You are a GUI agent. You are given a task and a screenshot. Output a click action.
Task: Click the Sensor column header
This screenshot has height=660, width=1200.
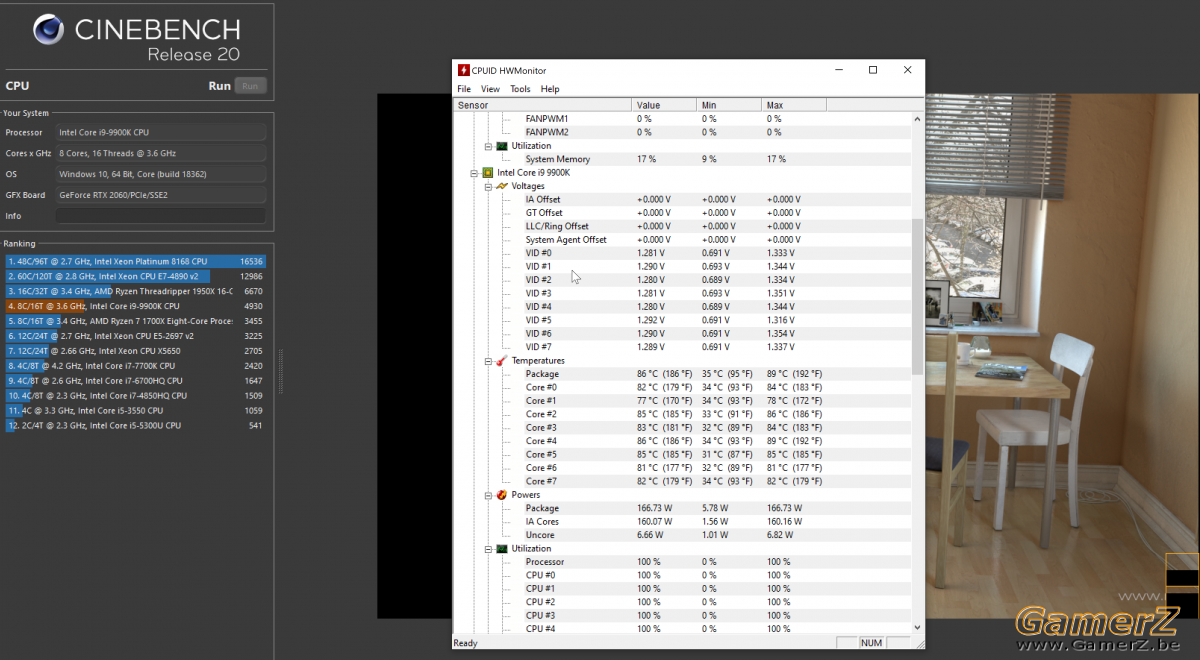(x=542, y=105)
